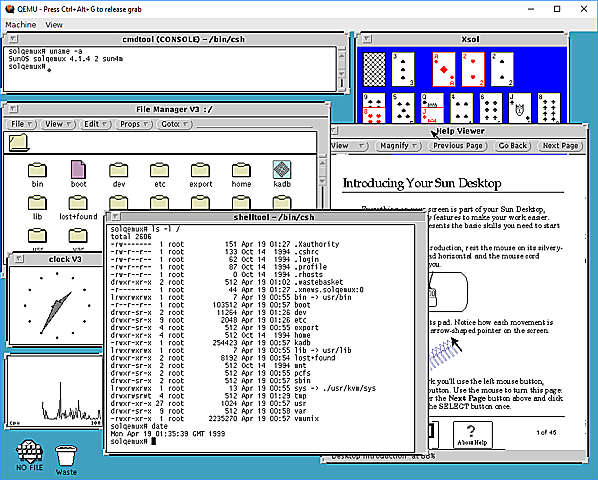
Task: Click the 'Introducing Your Sun Desktop' heading
Action: [422, 183]
